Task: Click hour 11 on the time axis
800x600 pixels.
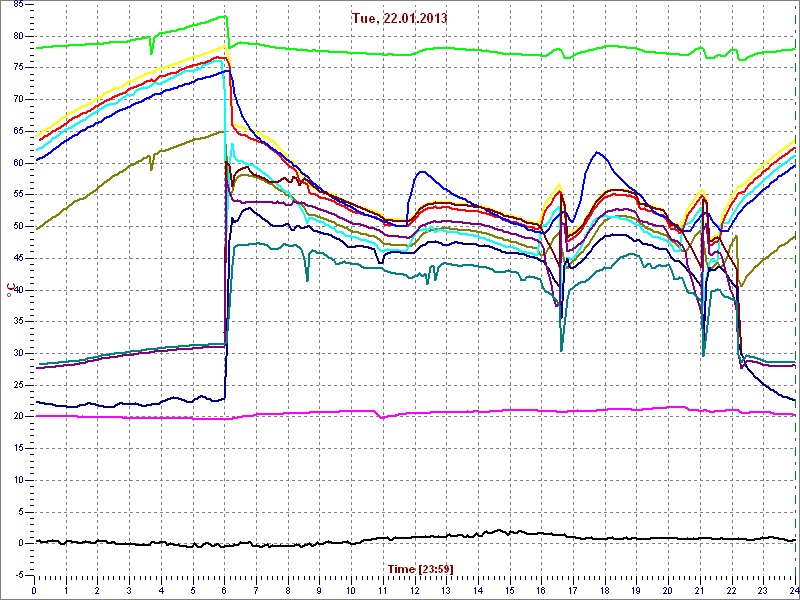Action: (x=383, y=591)
